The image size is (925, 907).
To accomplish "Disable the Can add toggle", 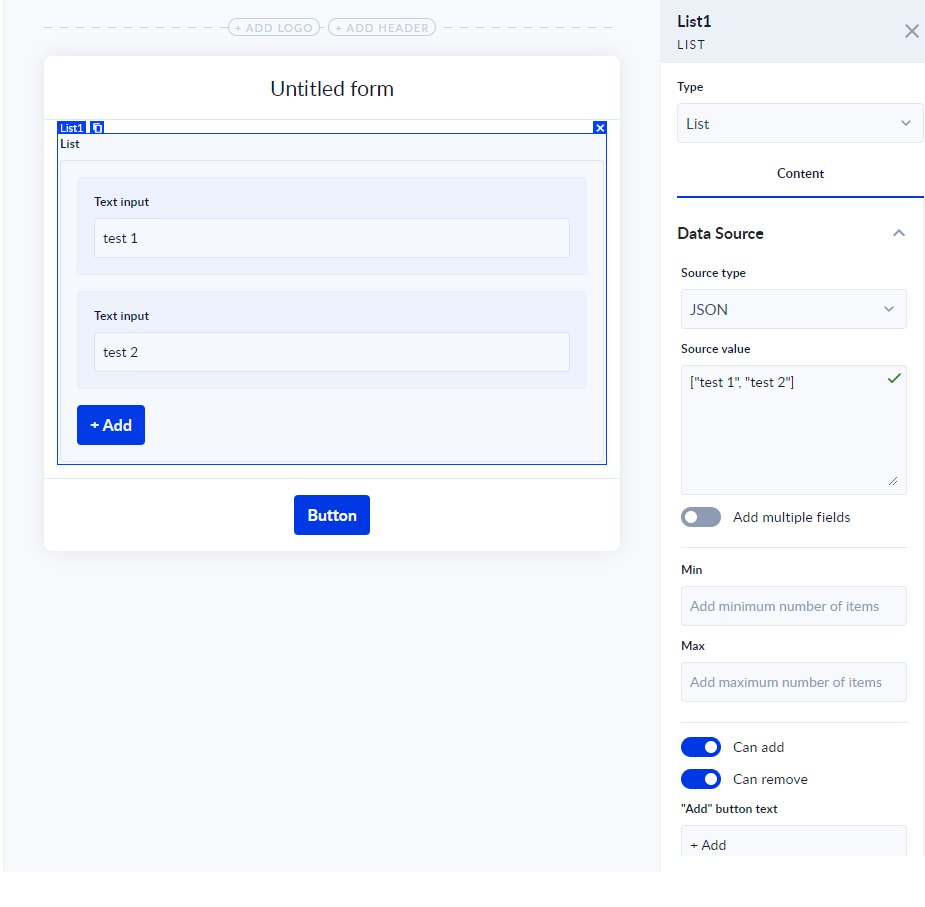I will pos(700,747).
